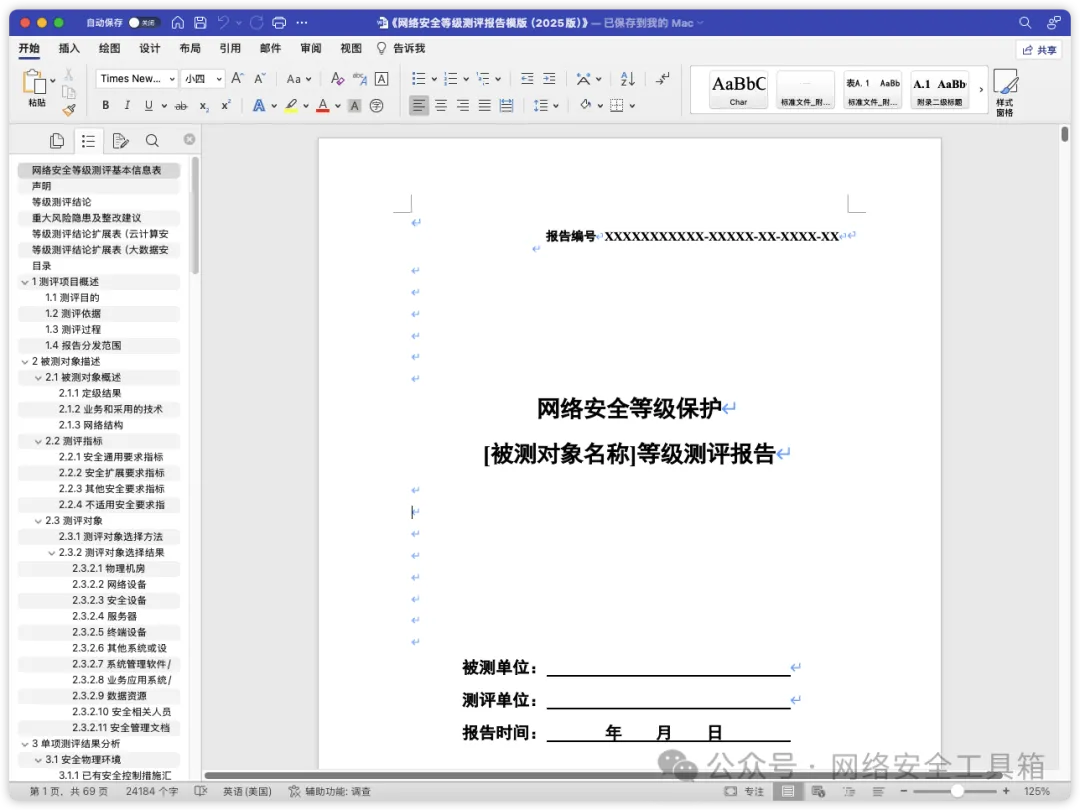This screenshot has height=810, width=1080.
Task: Select the page thumbnails icon in sidebar
Action: click(57, 140)
